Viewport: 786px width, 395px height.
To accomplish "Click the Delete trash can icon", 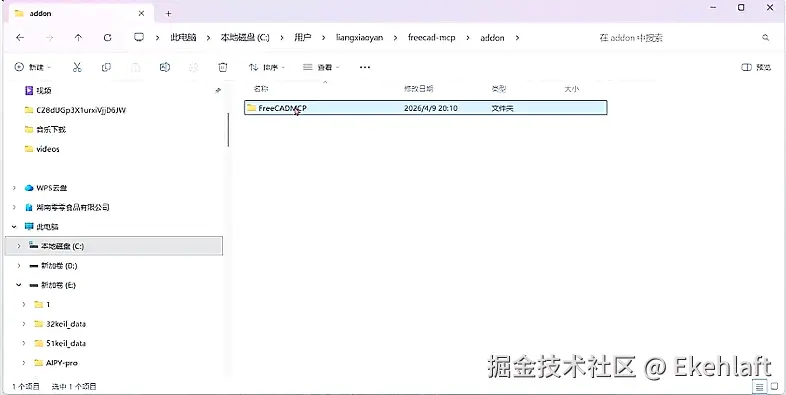I will (223, 67).
